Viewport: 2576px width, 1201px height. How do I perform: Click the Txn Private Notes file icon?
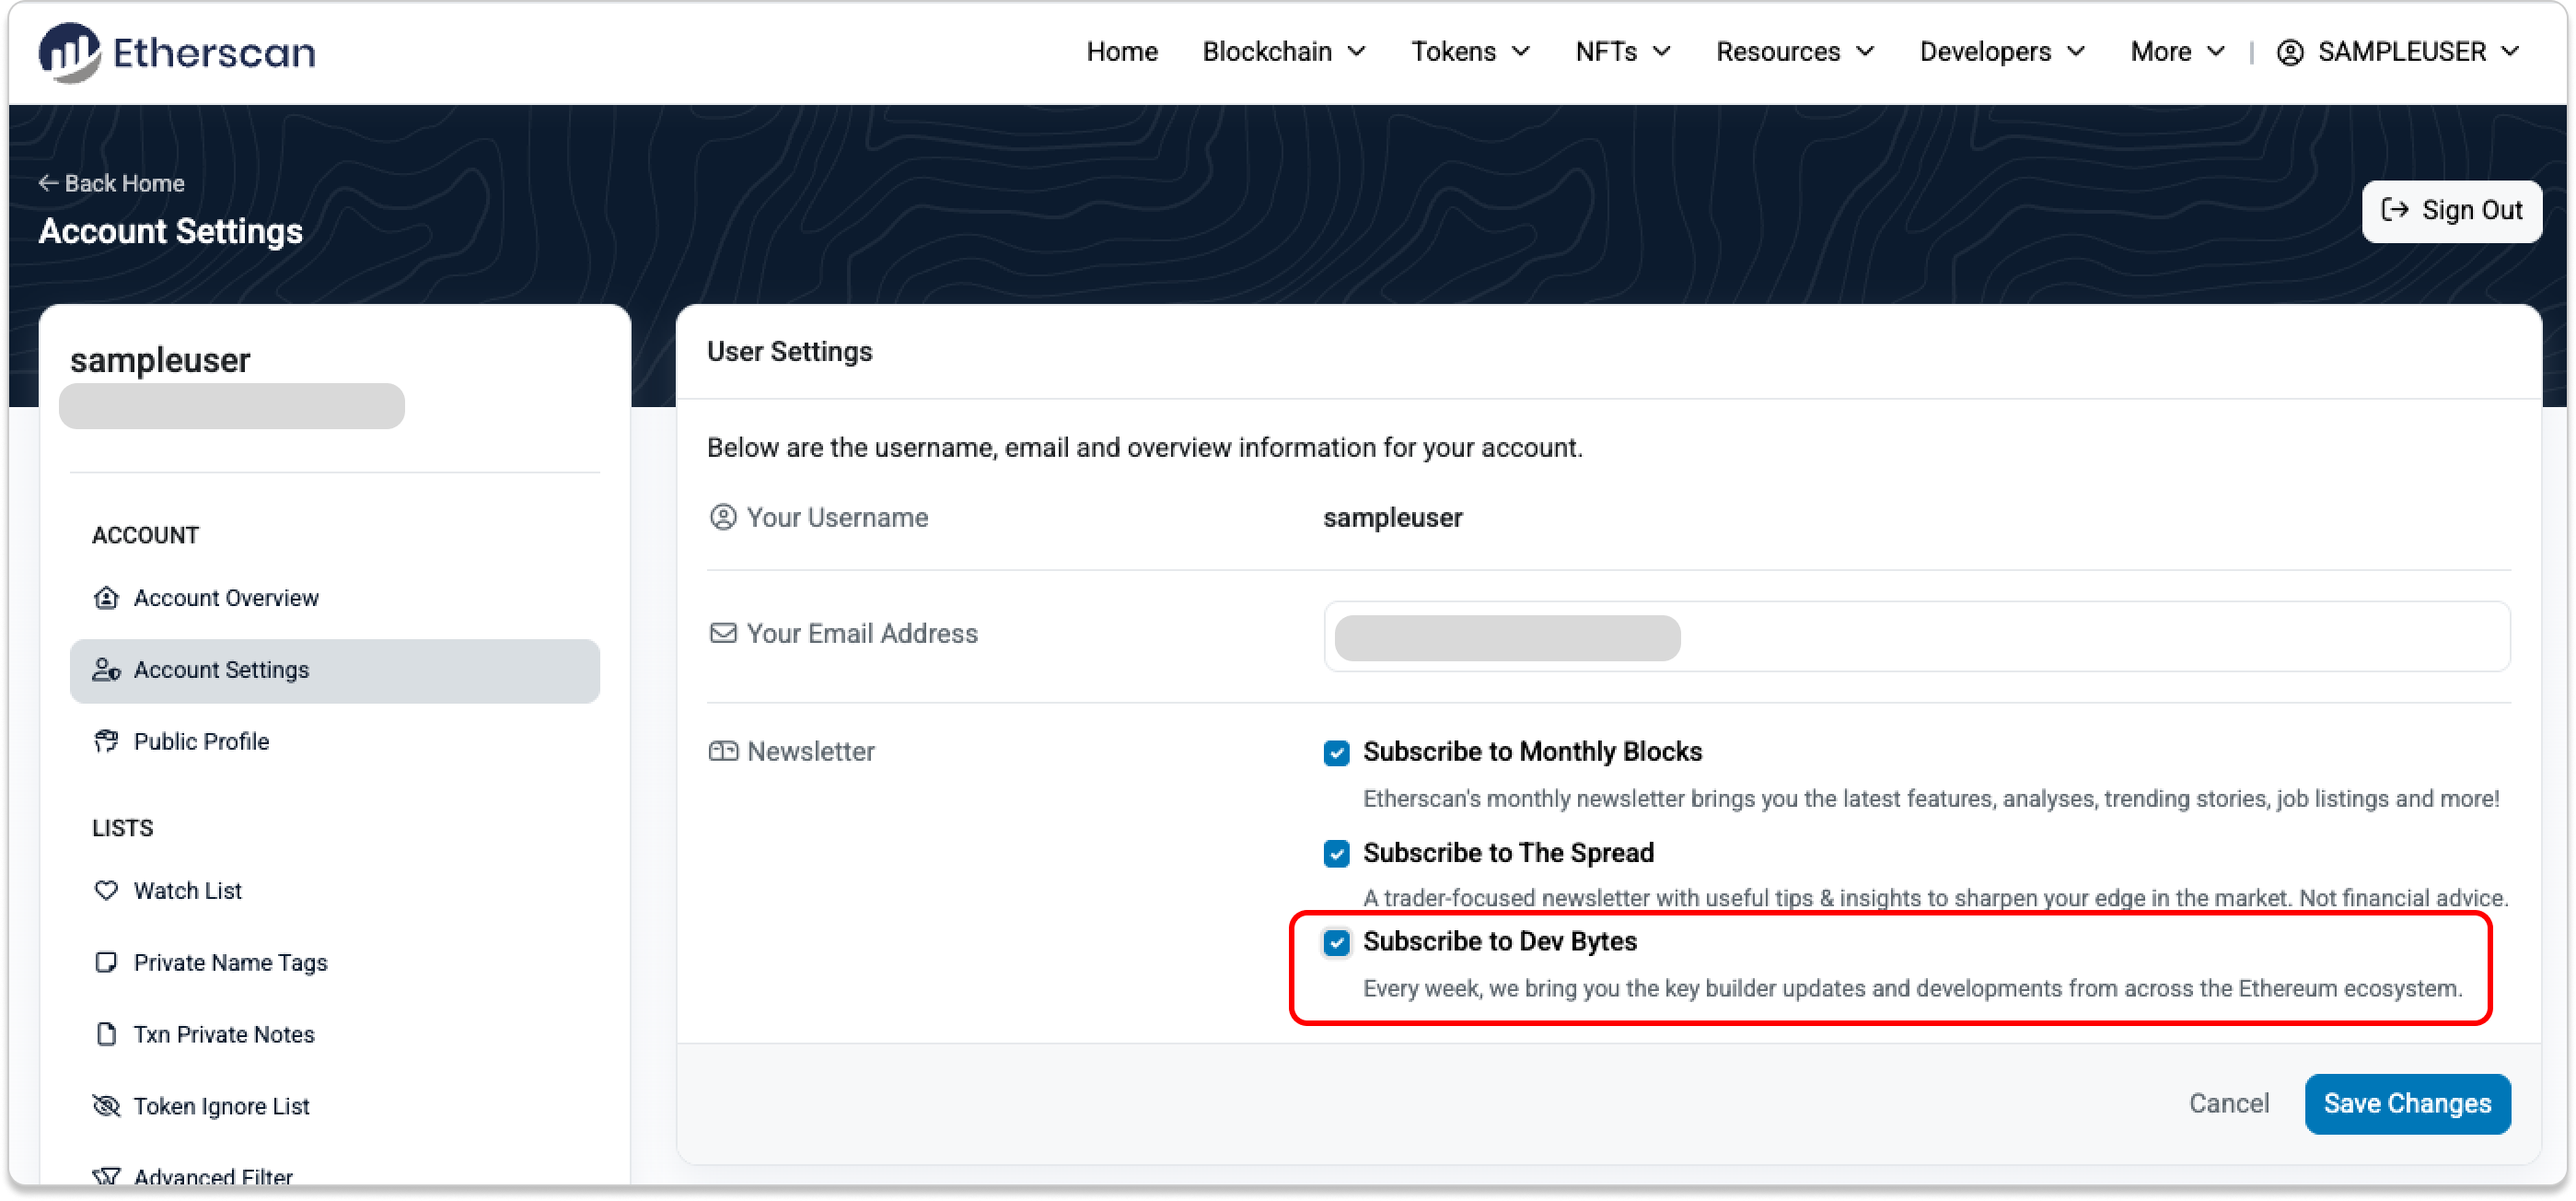click(106, 1035)
